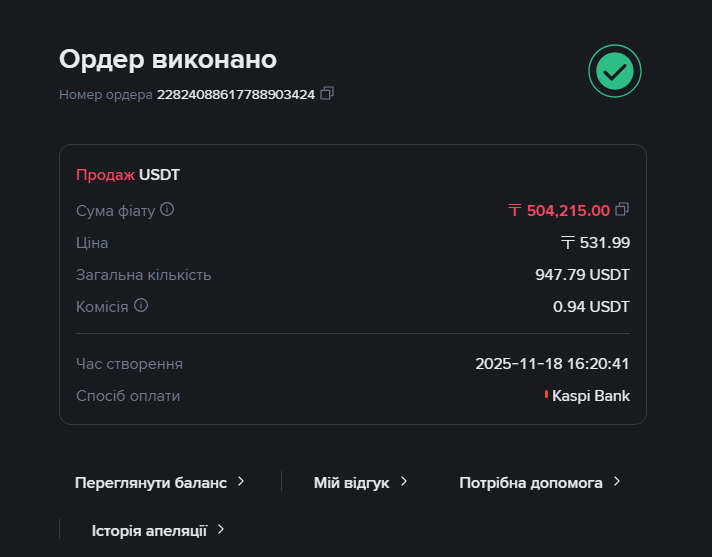The height and width of the screenshot is (557, 712).
Task: Select the order number 22824088617788903424
Action: point(236,95)
